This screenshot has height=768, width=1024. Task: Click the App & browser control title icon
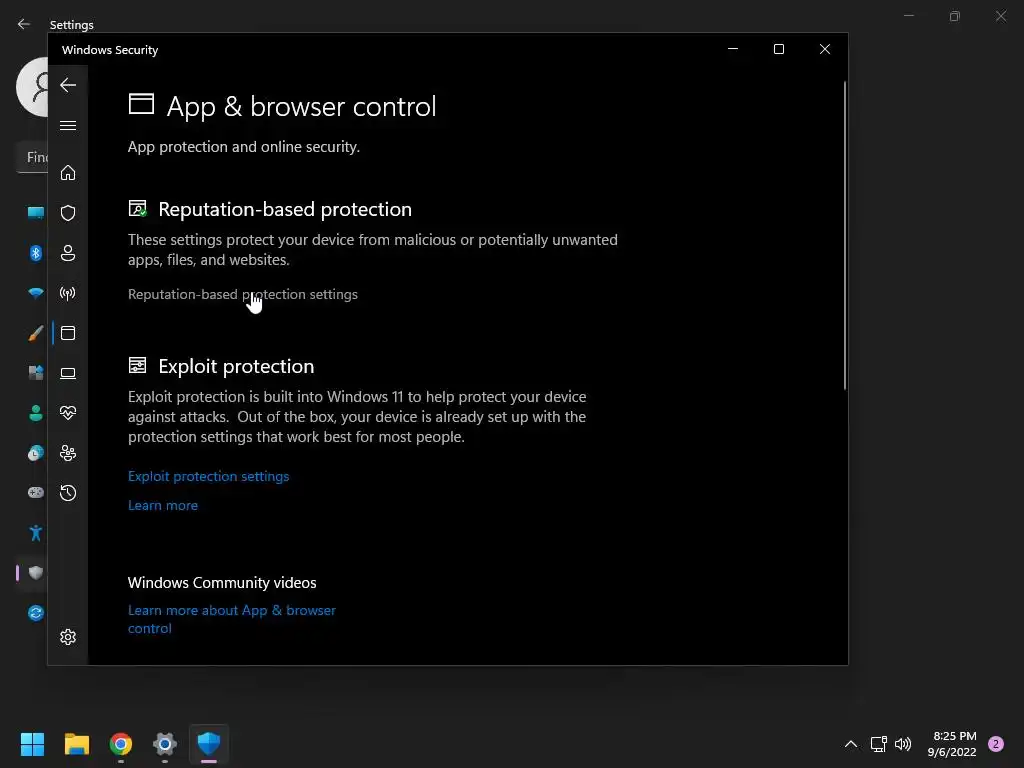tap(141, 104)
